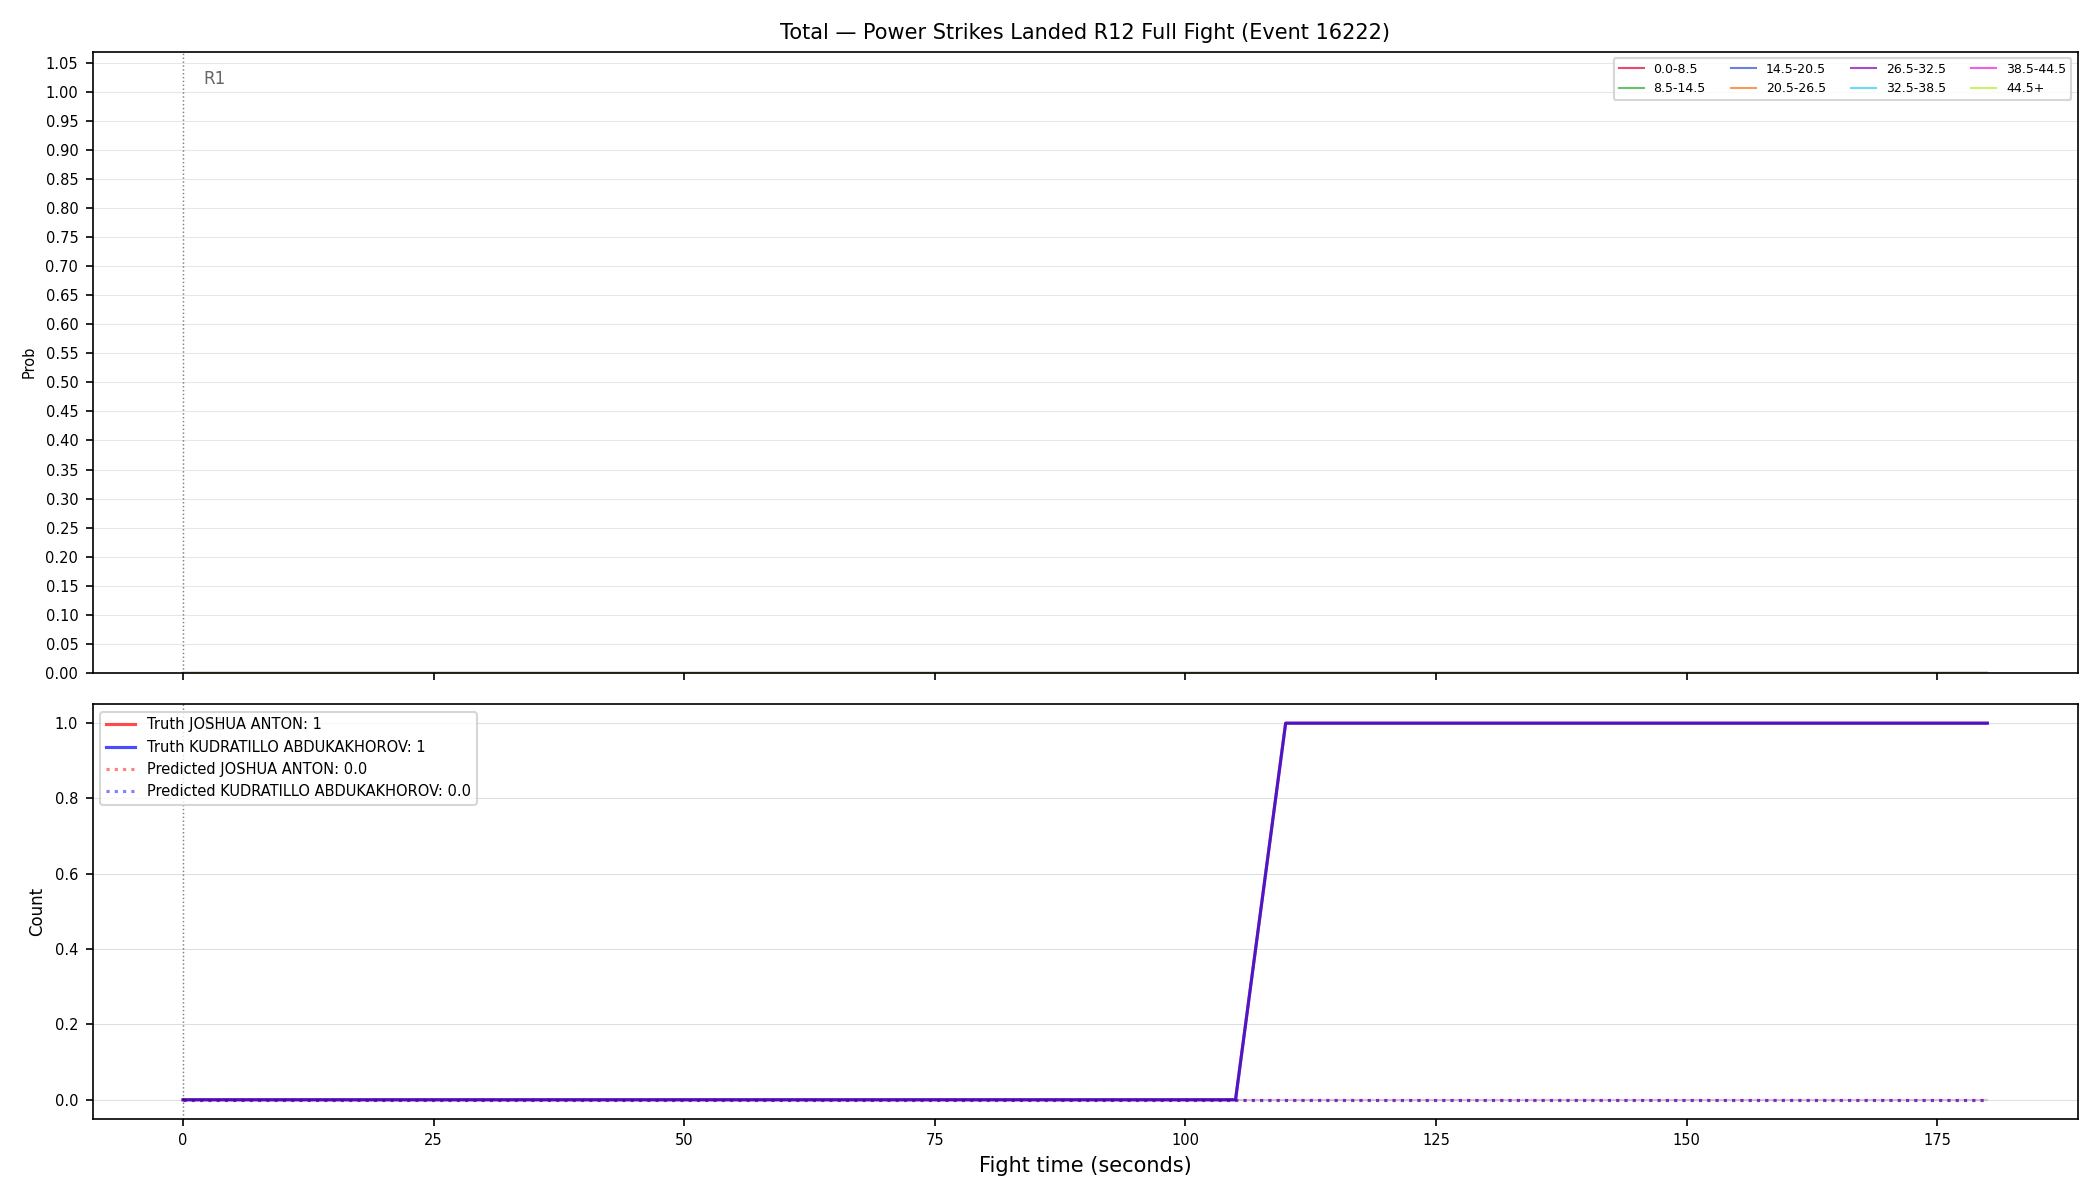The height and width of the screenshot is (1200, 2100).
Task: Click the "150" fight time tick label
Action: (x=1687, y=1139)
